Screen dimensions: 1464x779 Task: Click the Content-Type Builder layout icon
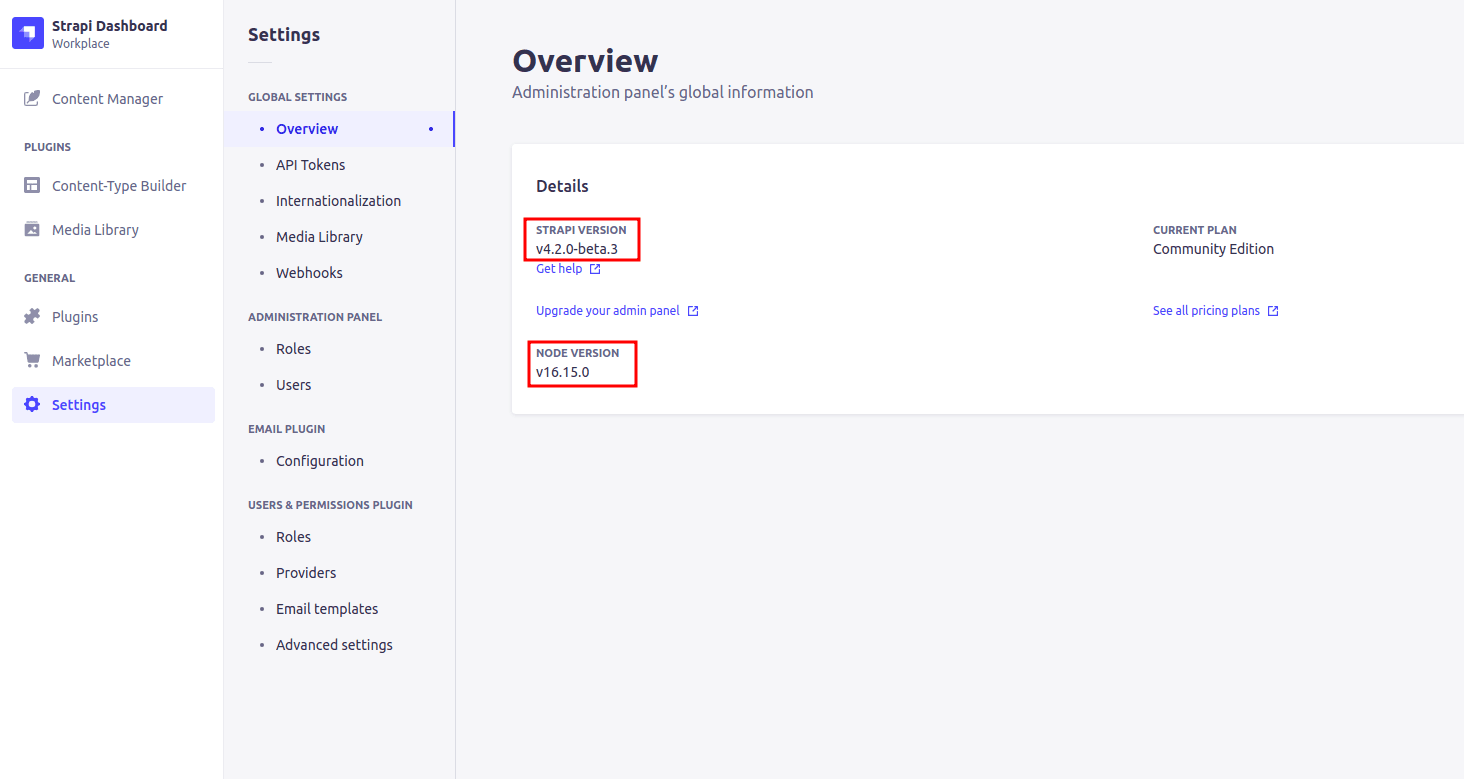[x=32, y=185]
